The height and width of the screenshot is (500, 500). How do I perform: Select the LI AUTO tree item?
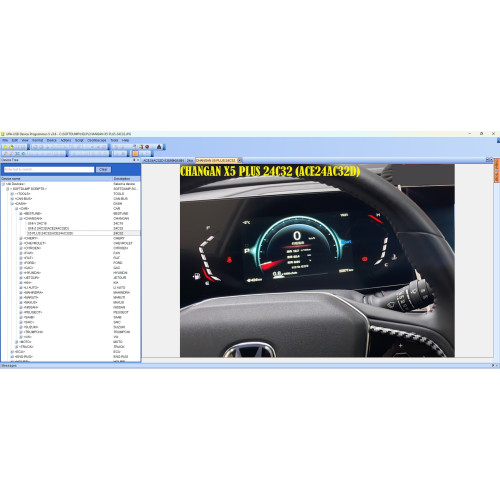(x=31, y=287)
